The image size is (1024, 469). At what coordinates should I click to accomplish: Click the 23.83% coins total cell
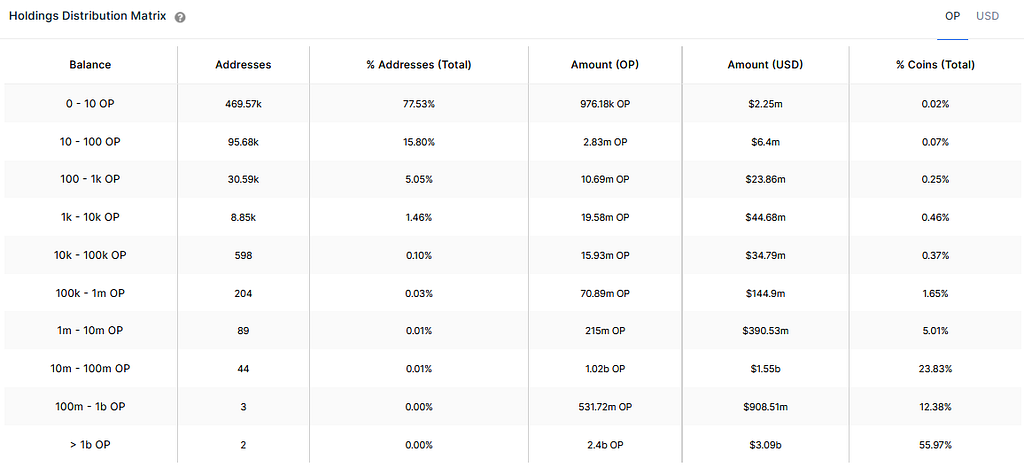(x=935, y=369)
